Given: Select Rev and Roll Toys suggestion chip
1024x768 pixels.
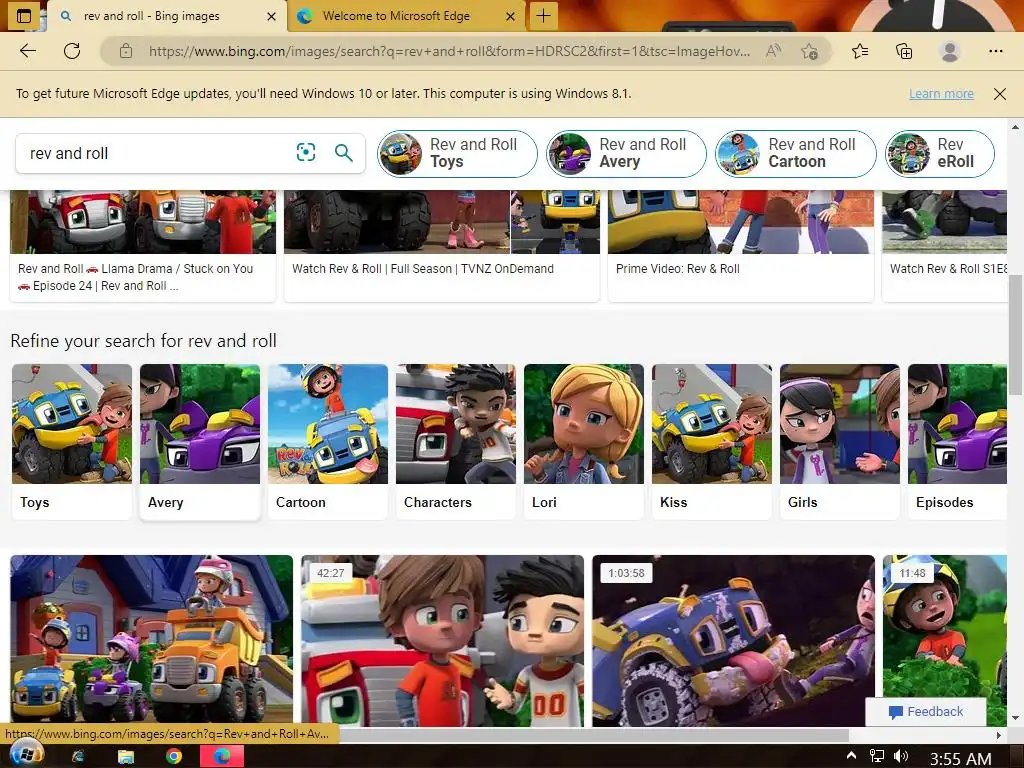Looking at the screenshot, I should (x=457, y=153).
